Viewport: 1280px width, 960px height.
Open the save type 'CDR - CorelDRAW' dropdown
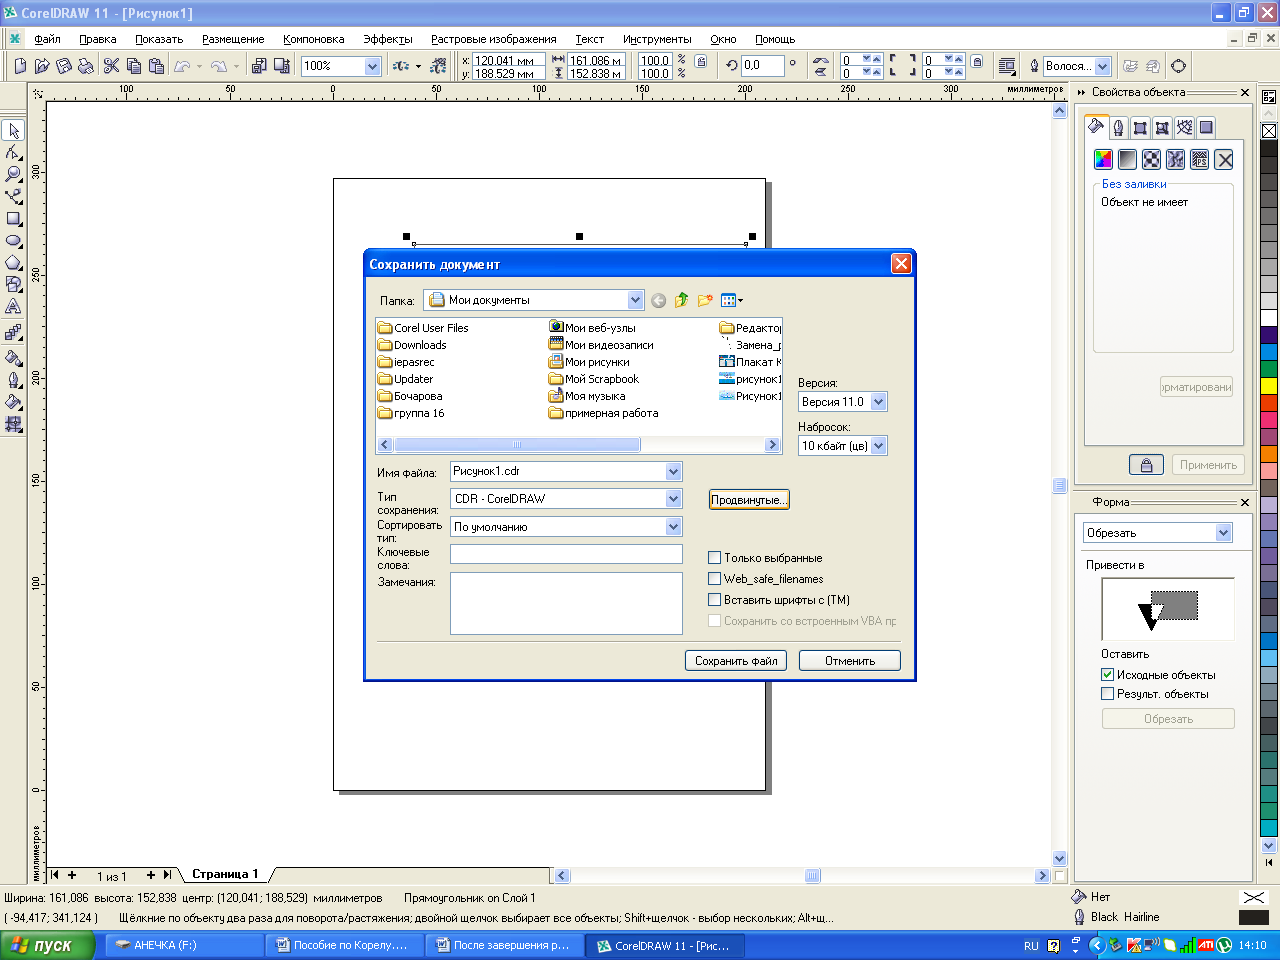click(673, 499)
